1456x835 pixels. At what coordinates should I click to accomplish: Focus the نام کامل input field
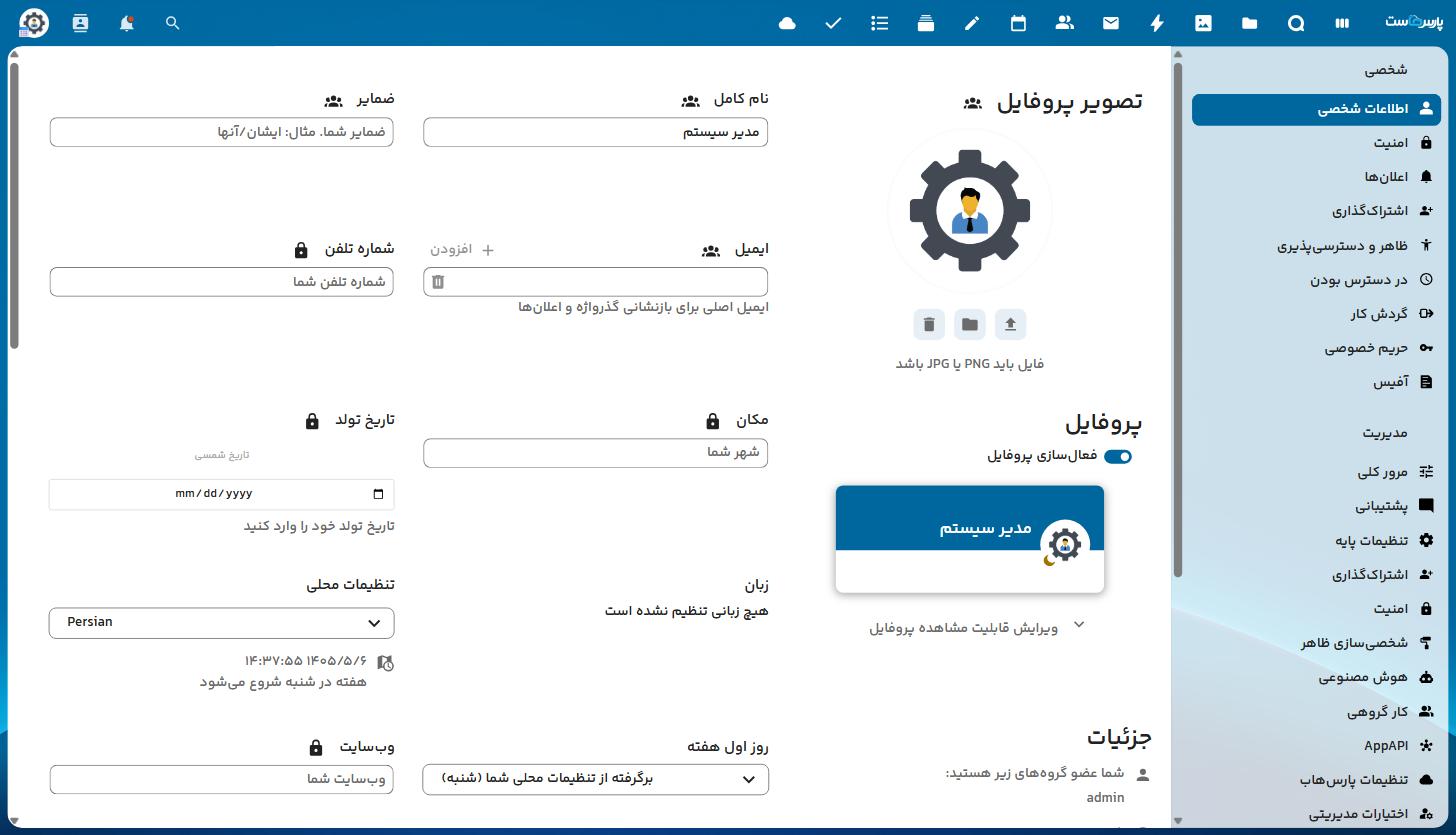(x=595, y=132)
